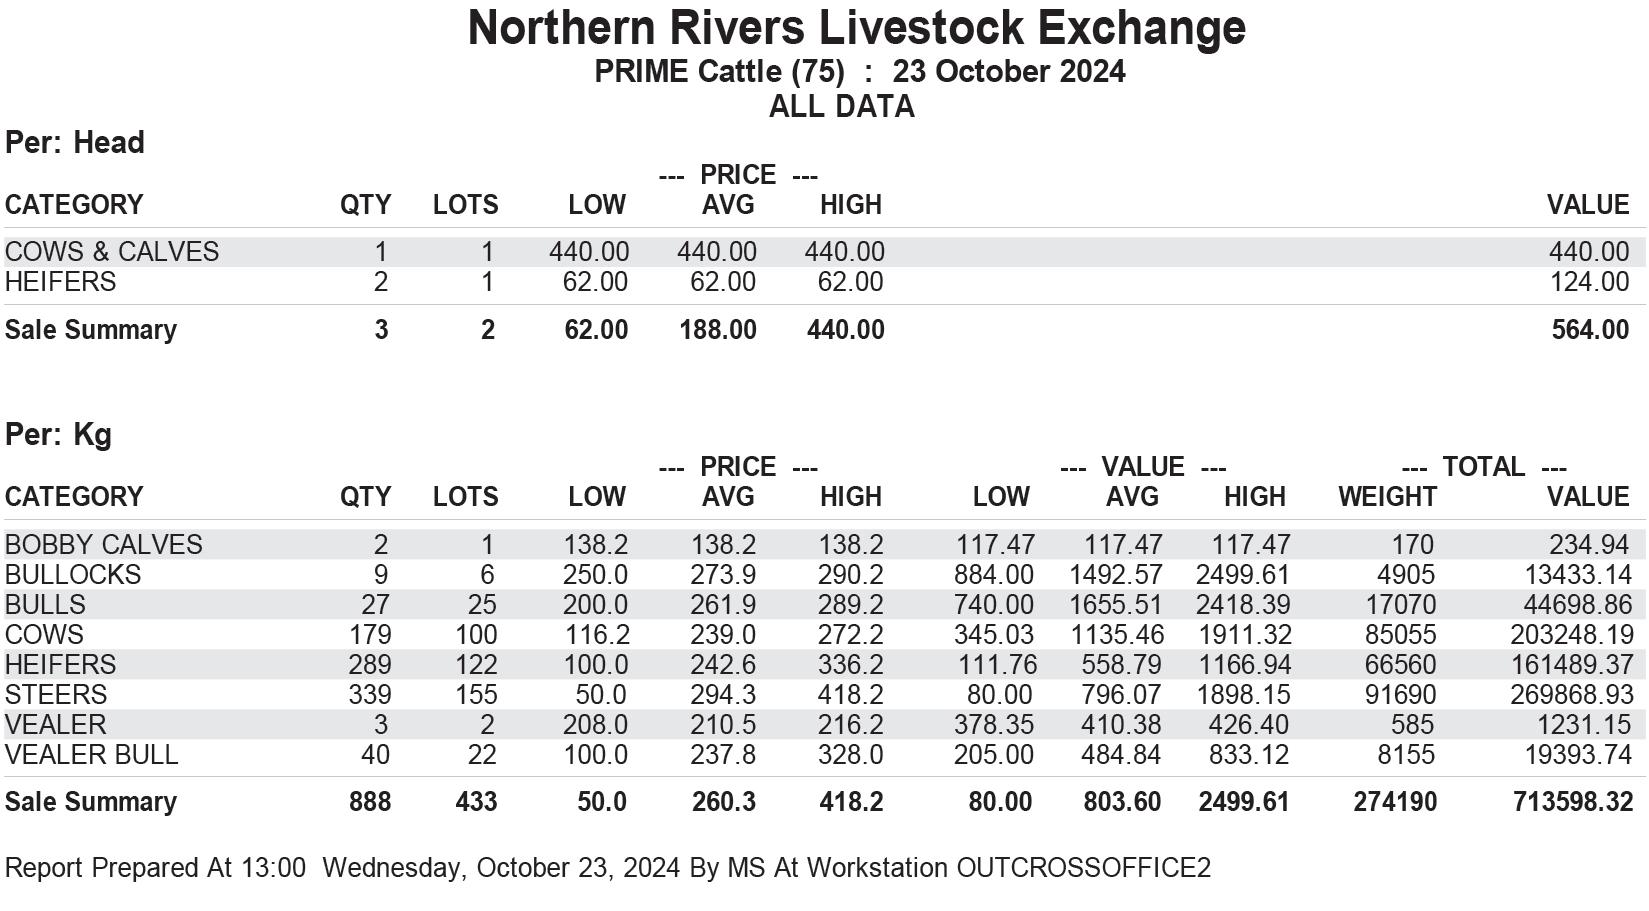The image size is (1649, 911).
Task: Click the Per: Kg section heading
Action: (x=58, y=435)
